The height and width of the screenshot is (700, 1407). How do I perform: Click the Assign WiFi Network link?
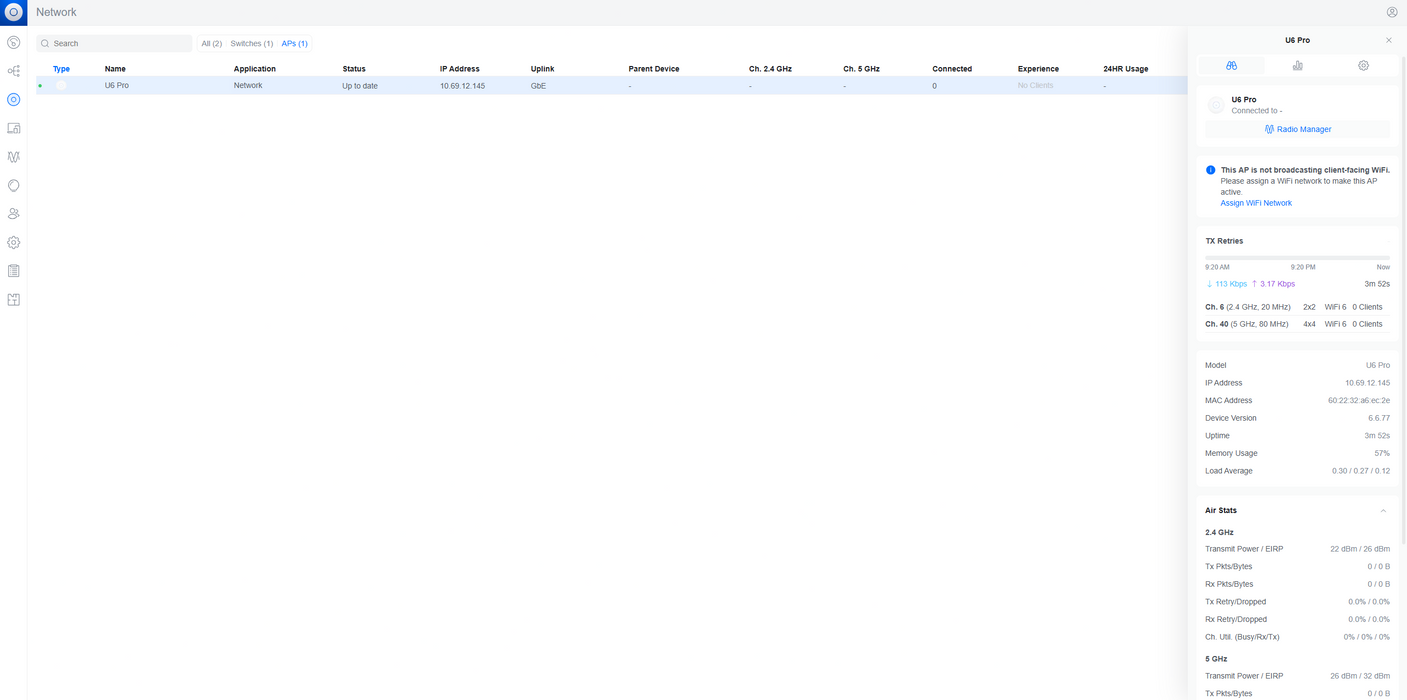click(x=1256, y=203)
